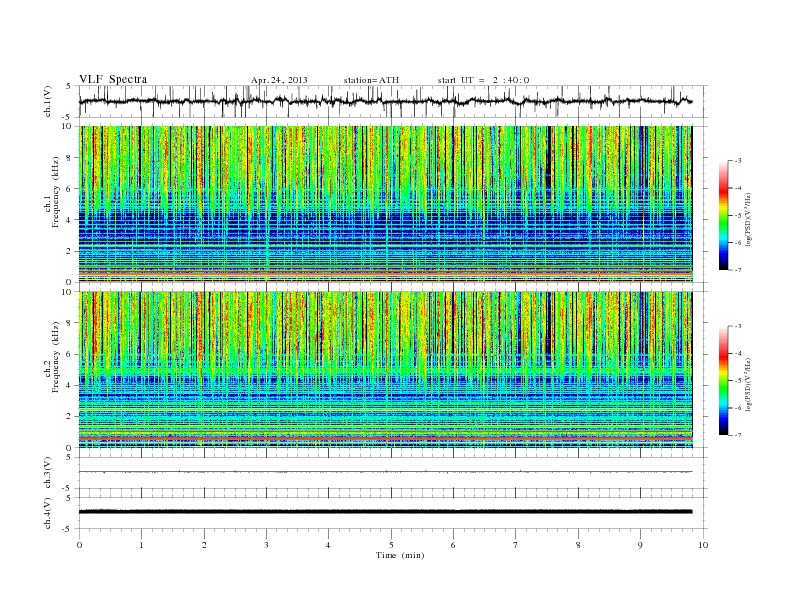
Task: Click the 'ch.4(V)' axis label
Action: click(x=48, y=514)
